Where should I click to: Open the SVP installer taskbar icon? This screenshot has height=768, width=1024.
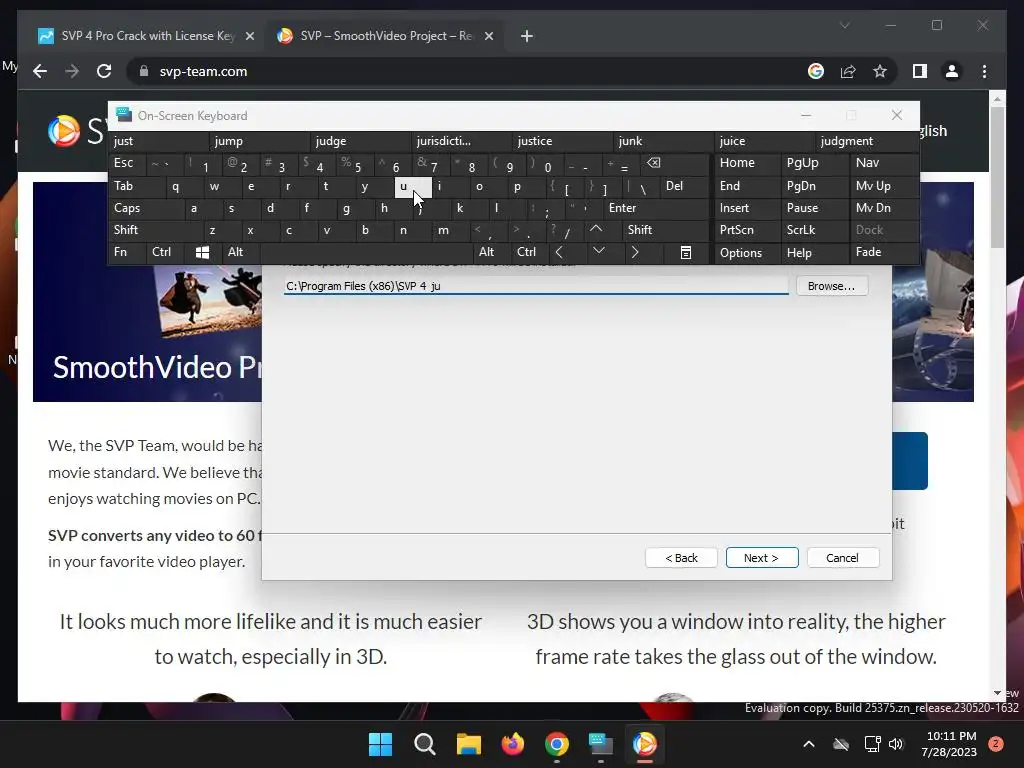point(645,744)
